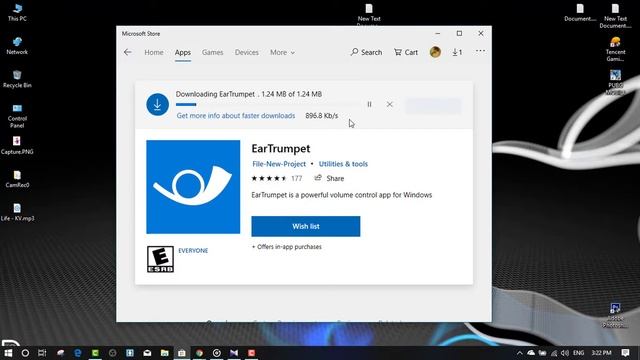Screen dimensions: 640x360
Task: Select the CamRec0 desktop file
Action: coord(17,180)
